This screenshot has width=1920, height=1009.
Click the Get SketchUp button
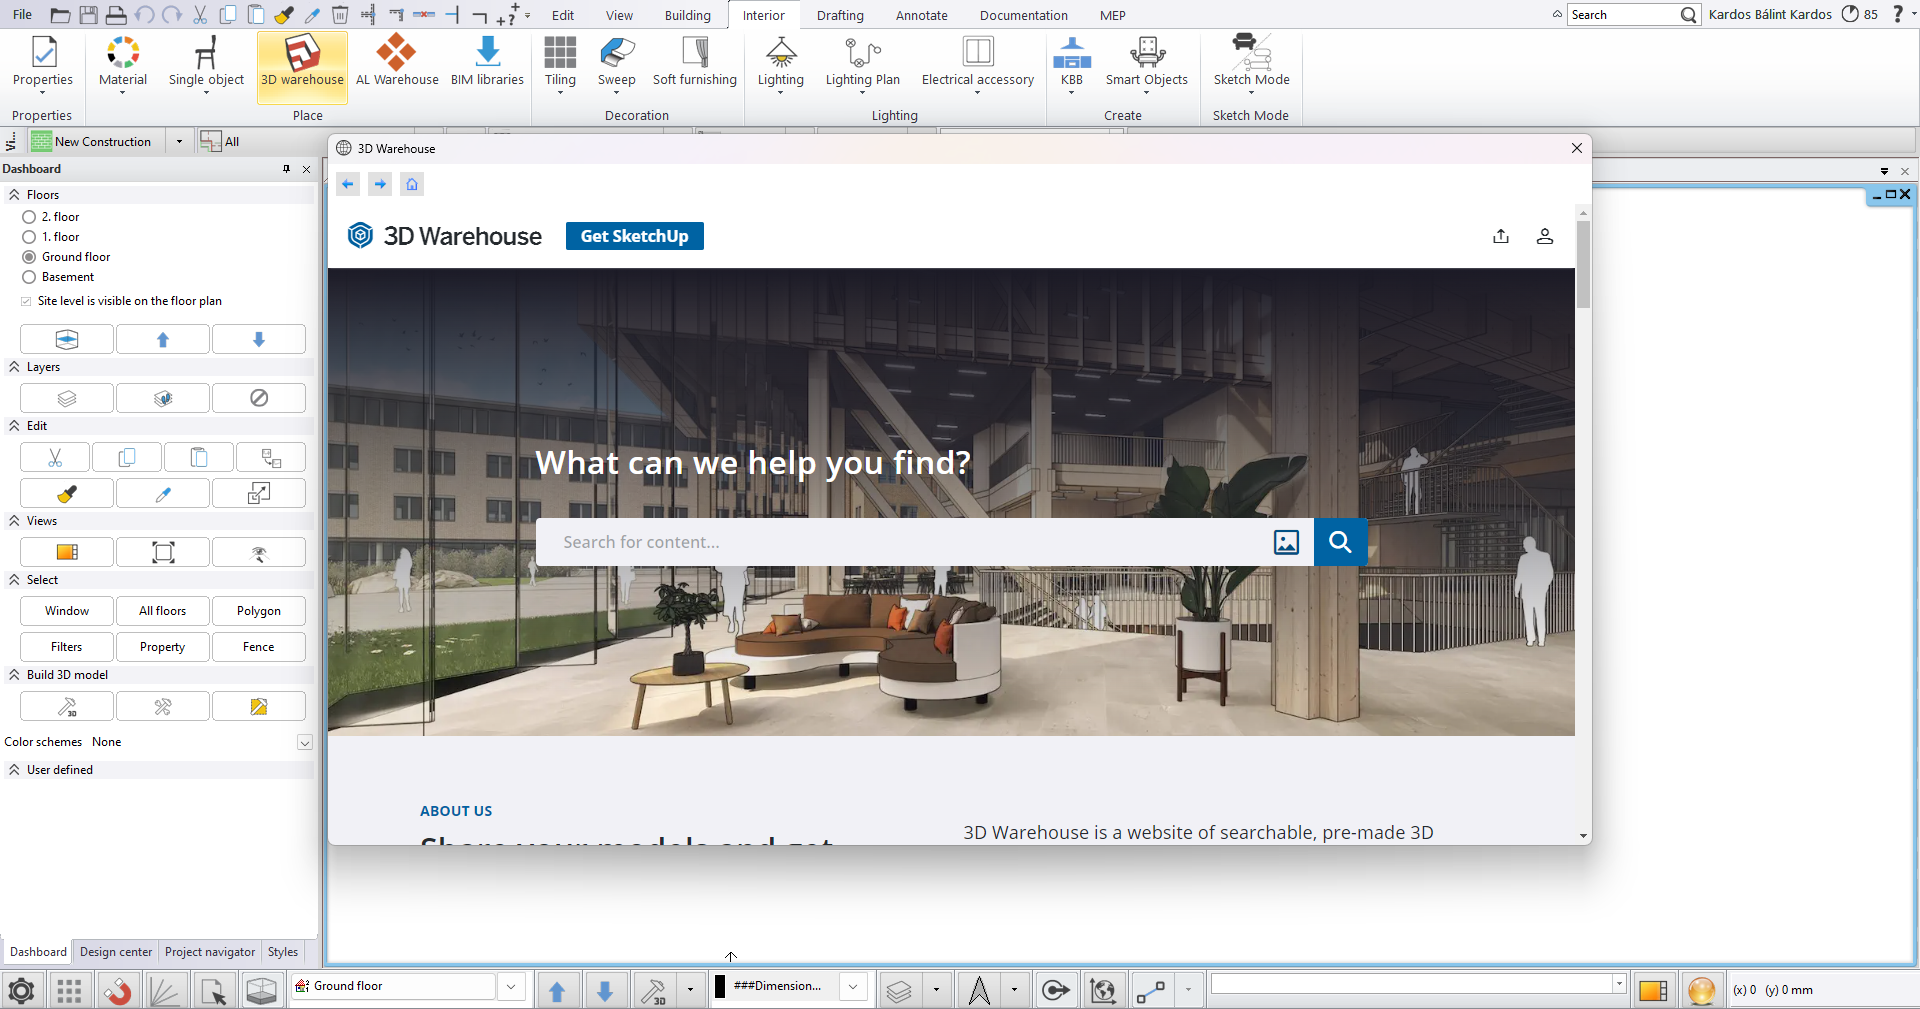coord(634,236)
